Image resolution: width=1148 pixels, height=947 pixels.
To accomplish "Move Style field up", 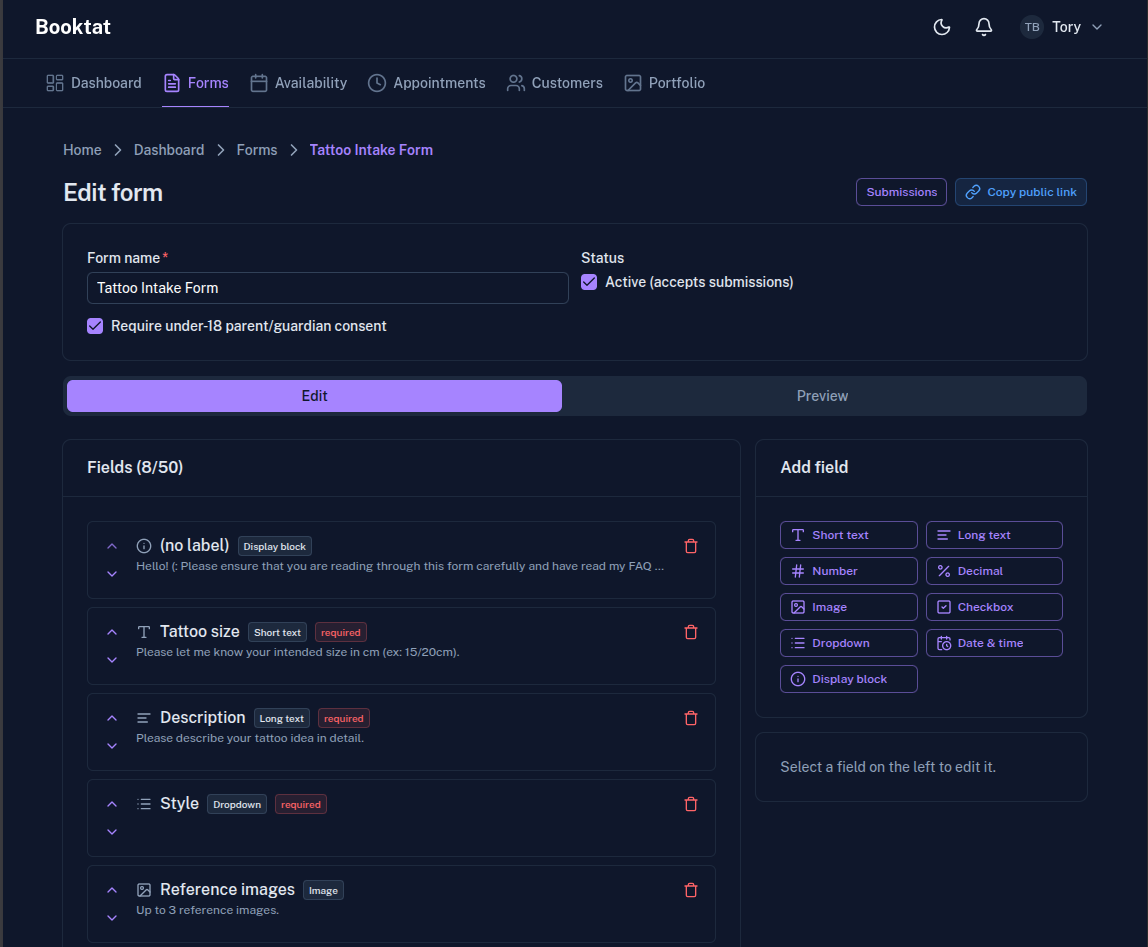I will (x=112, y=804).
